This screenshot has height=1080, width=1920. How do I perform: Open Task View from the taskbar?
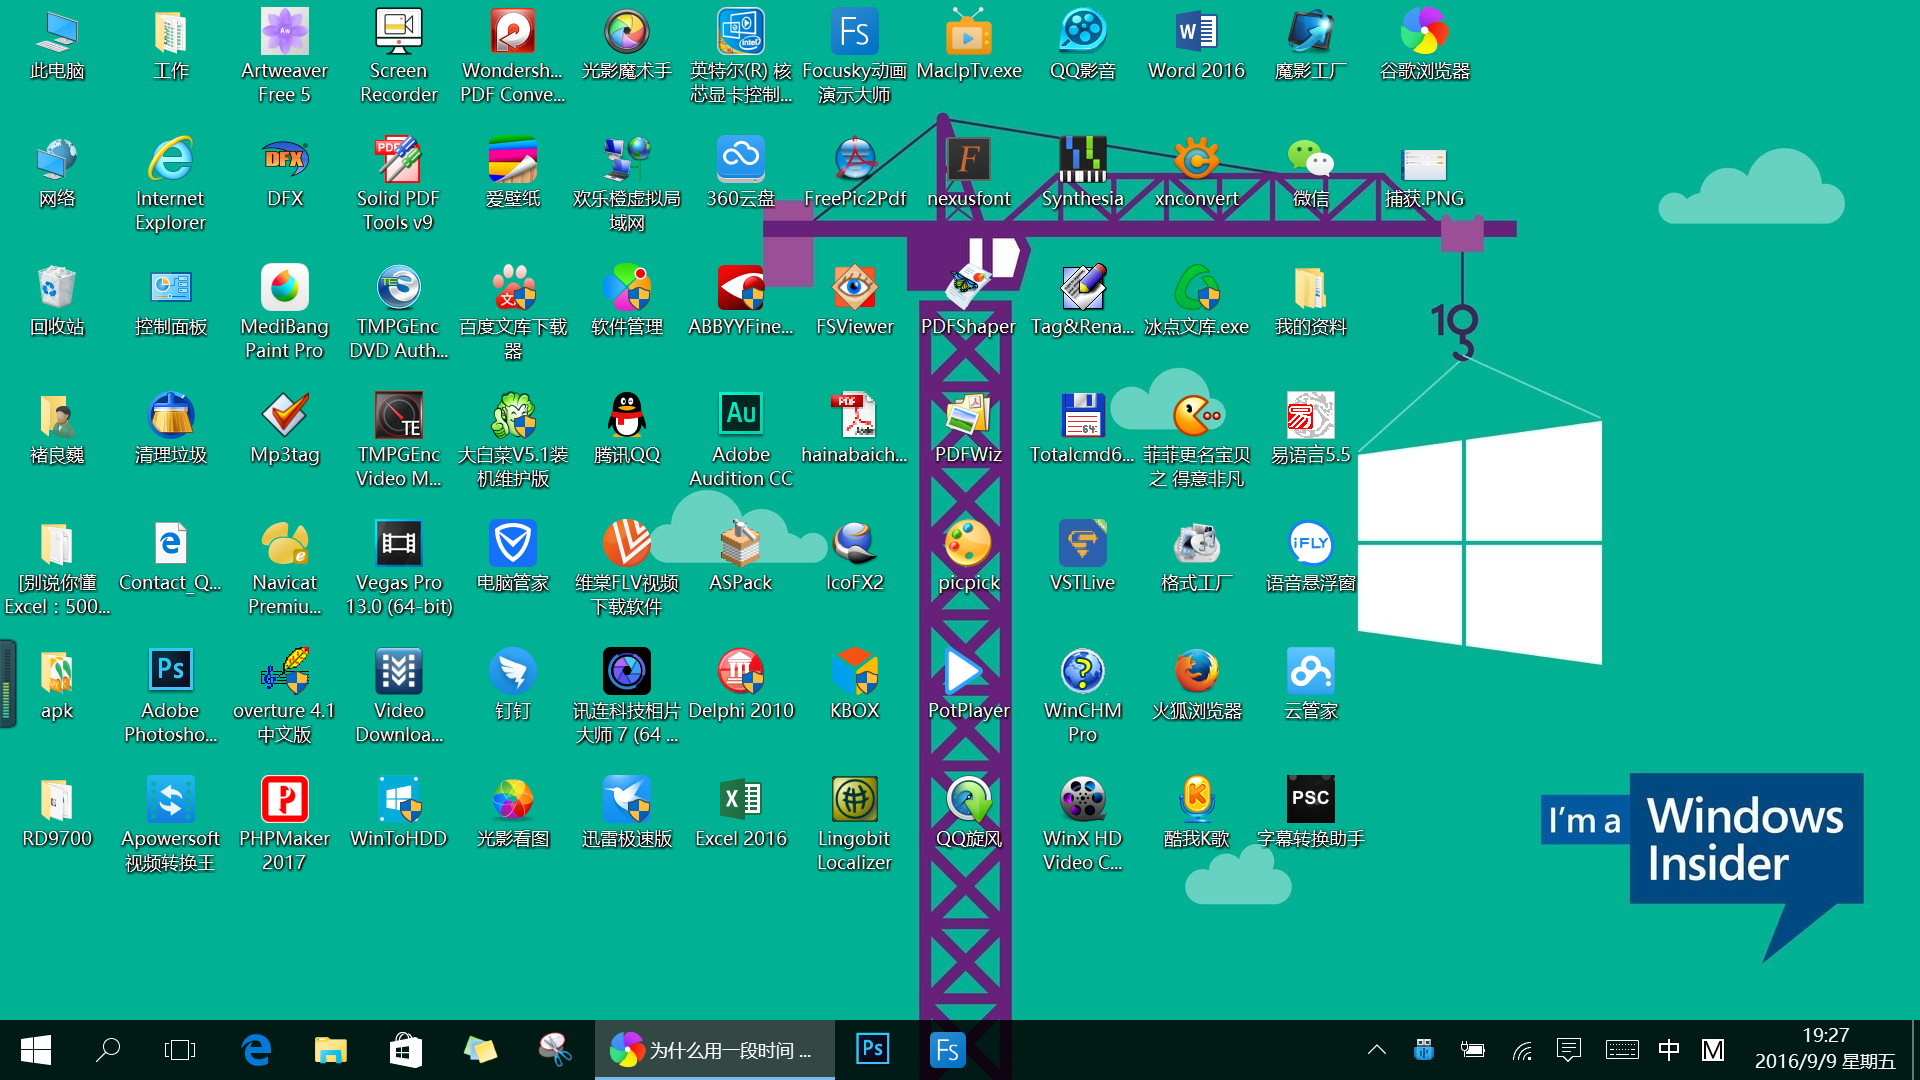pos(180,1050)
